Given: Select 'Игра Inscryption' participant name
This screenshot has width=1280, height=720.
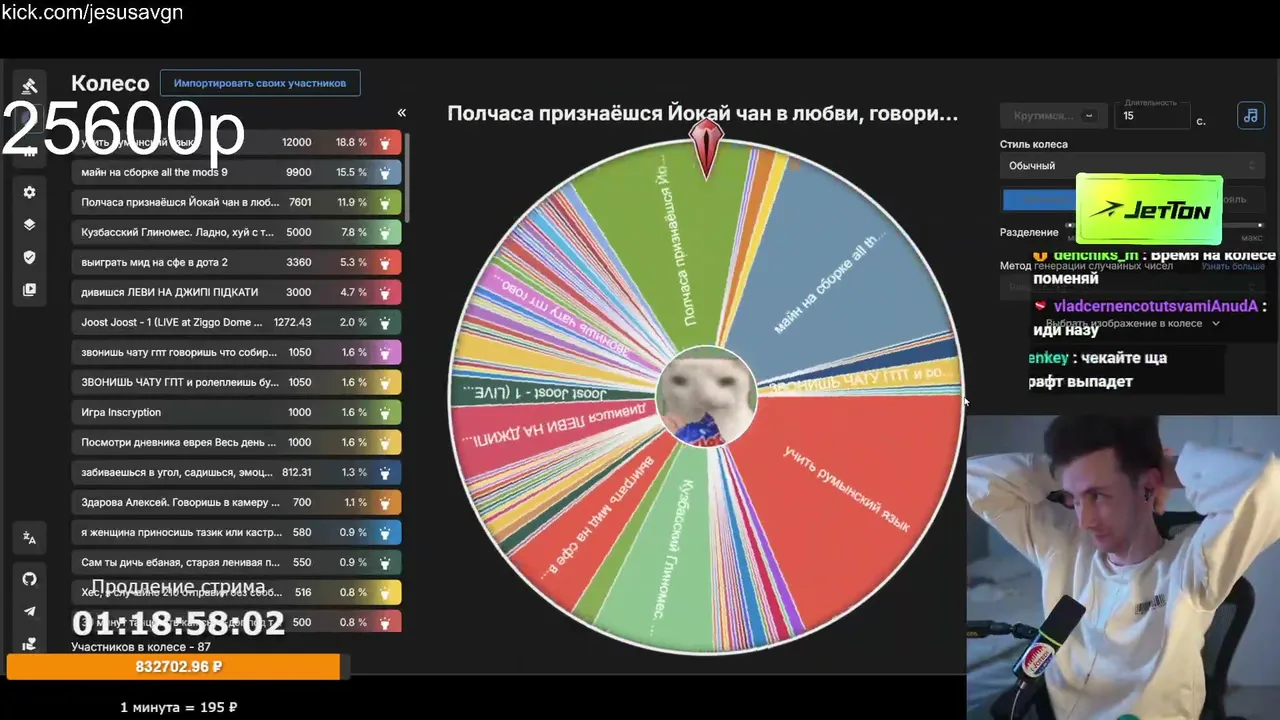Looking at the screenshot, I should tap(121, 412).
